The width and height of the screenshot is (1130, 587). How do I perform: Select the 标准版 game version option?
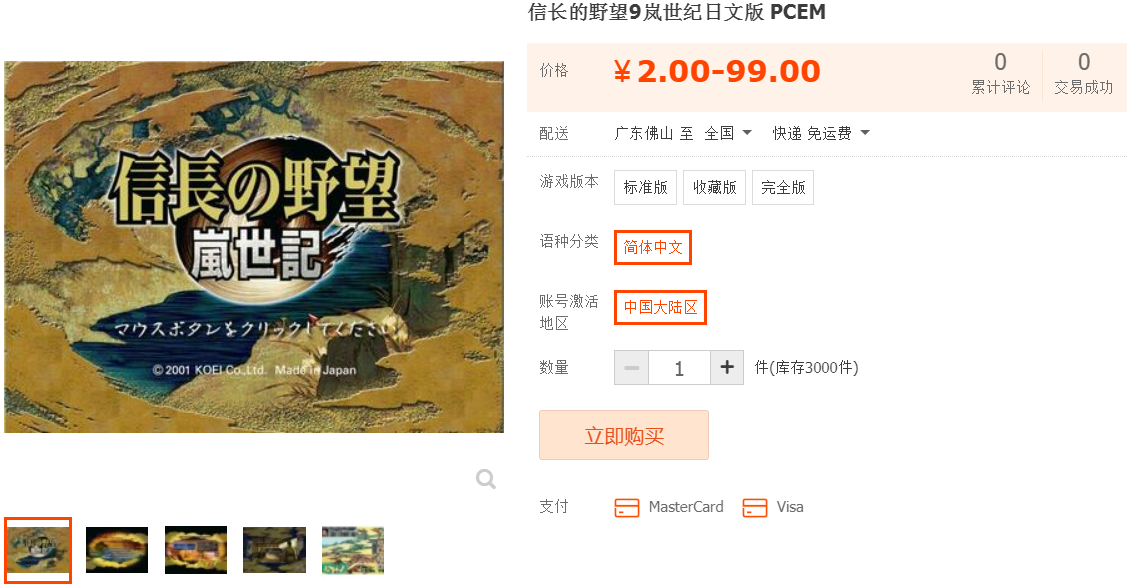(x=645, y=187)
